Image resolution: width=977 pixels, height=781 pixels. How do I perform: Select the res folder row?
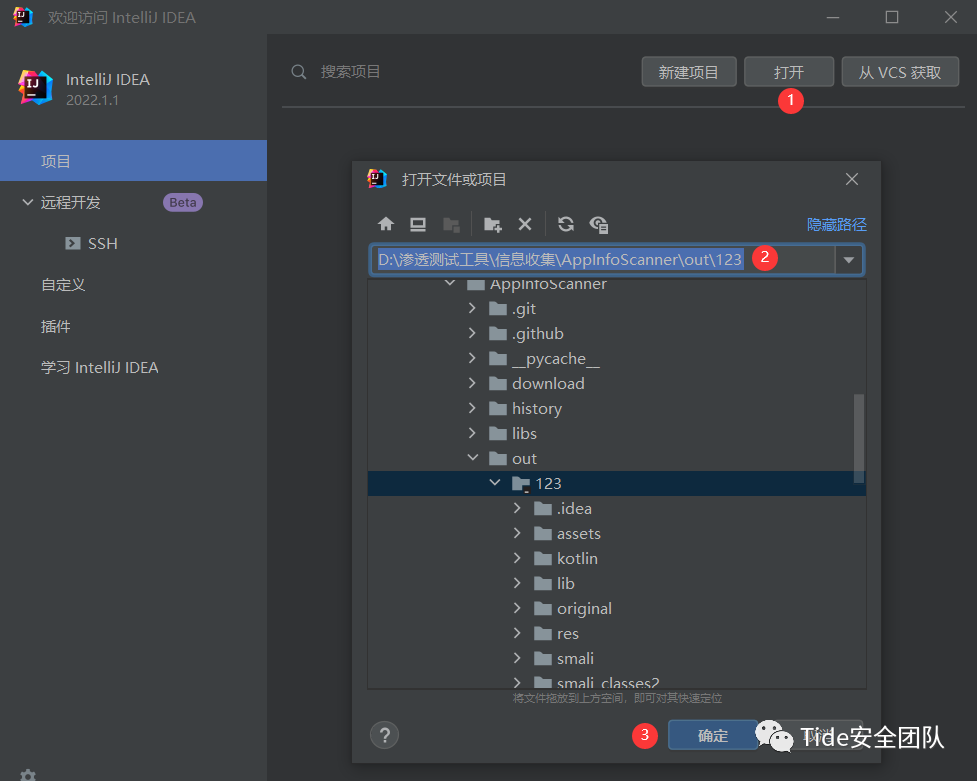[x=616, y=633]
